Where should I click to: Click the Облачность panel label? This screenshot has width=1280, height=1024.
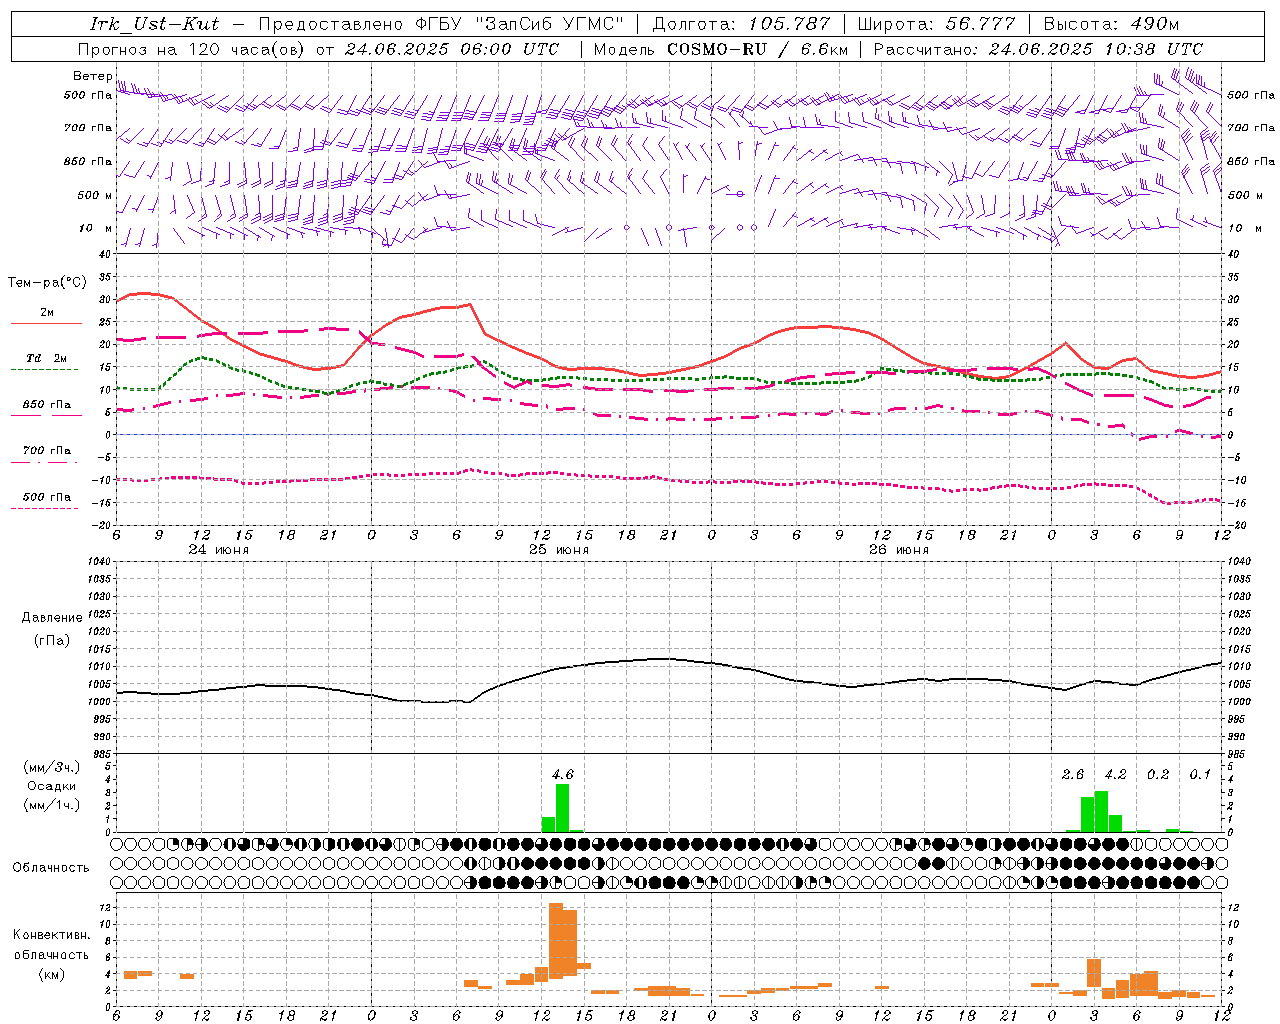(x=51, y=867)
